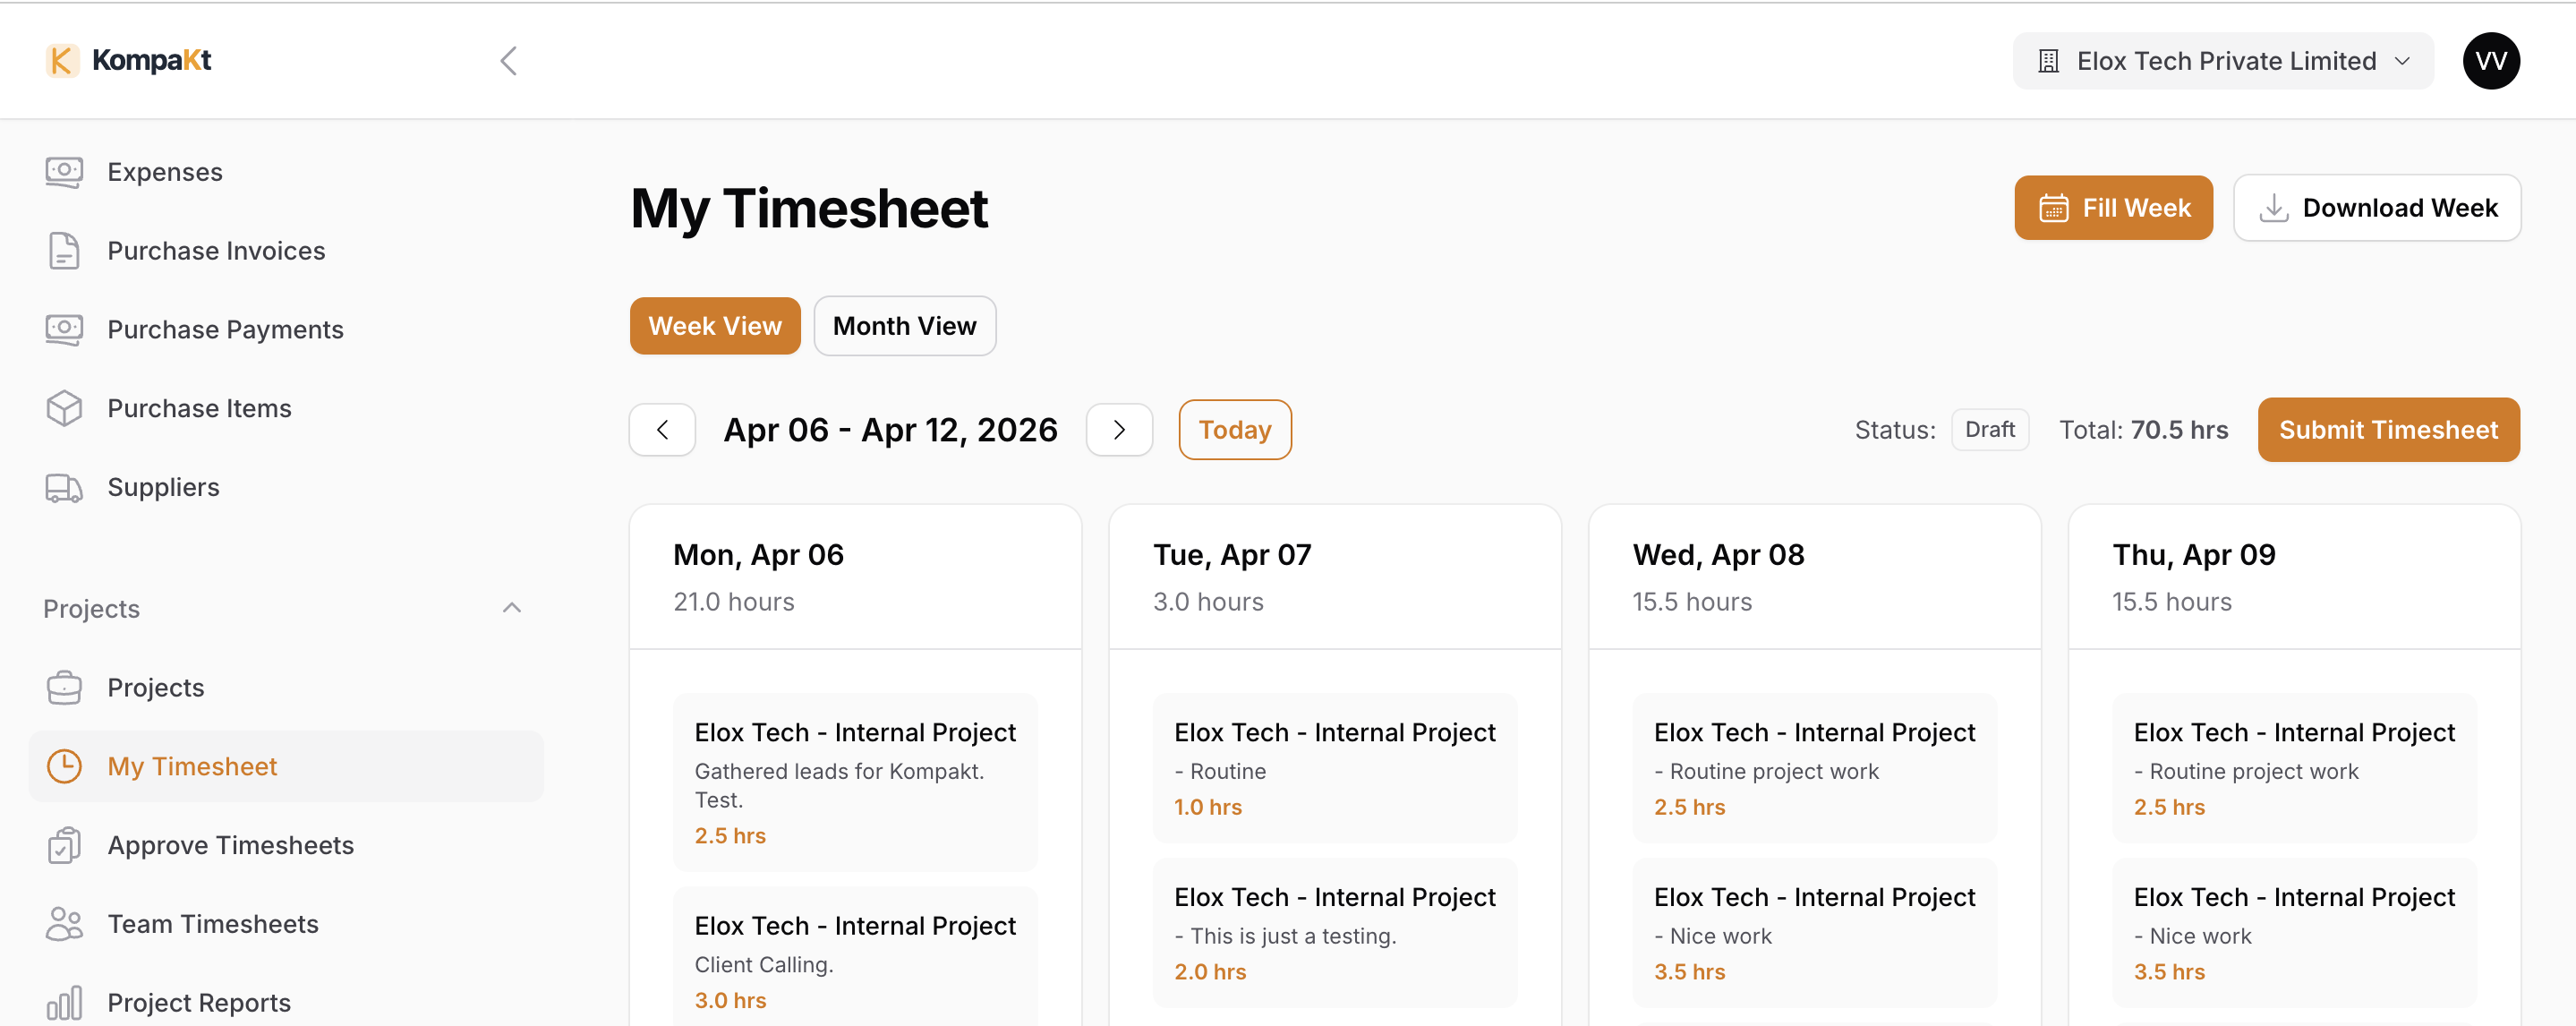Click the Thu, Apr 09 day header
Viewport: 2576px width, 1026px height.
tap(2194, 555)
